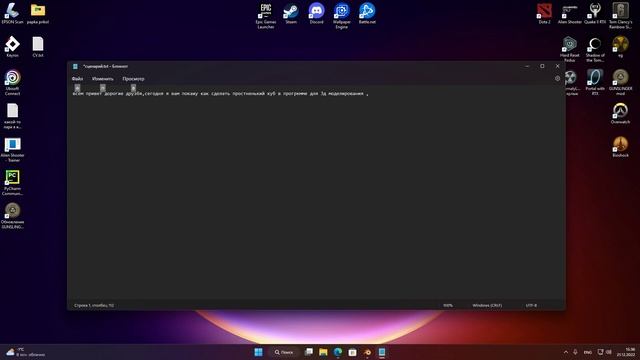Expand hidden system tray icons

566,352
